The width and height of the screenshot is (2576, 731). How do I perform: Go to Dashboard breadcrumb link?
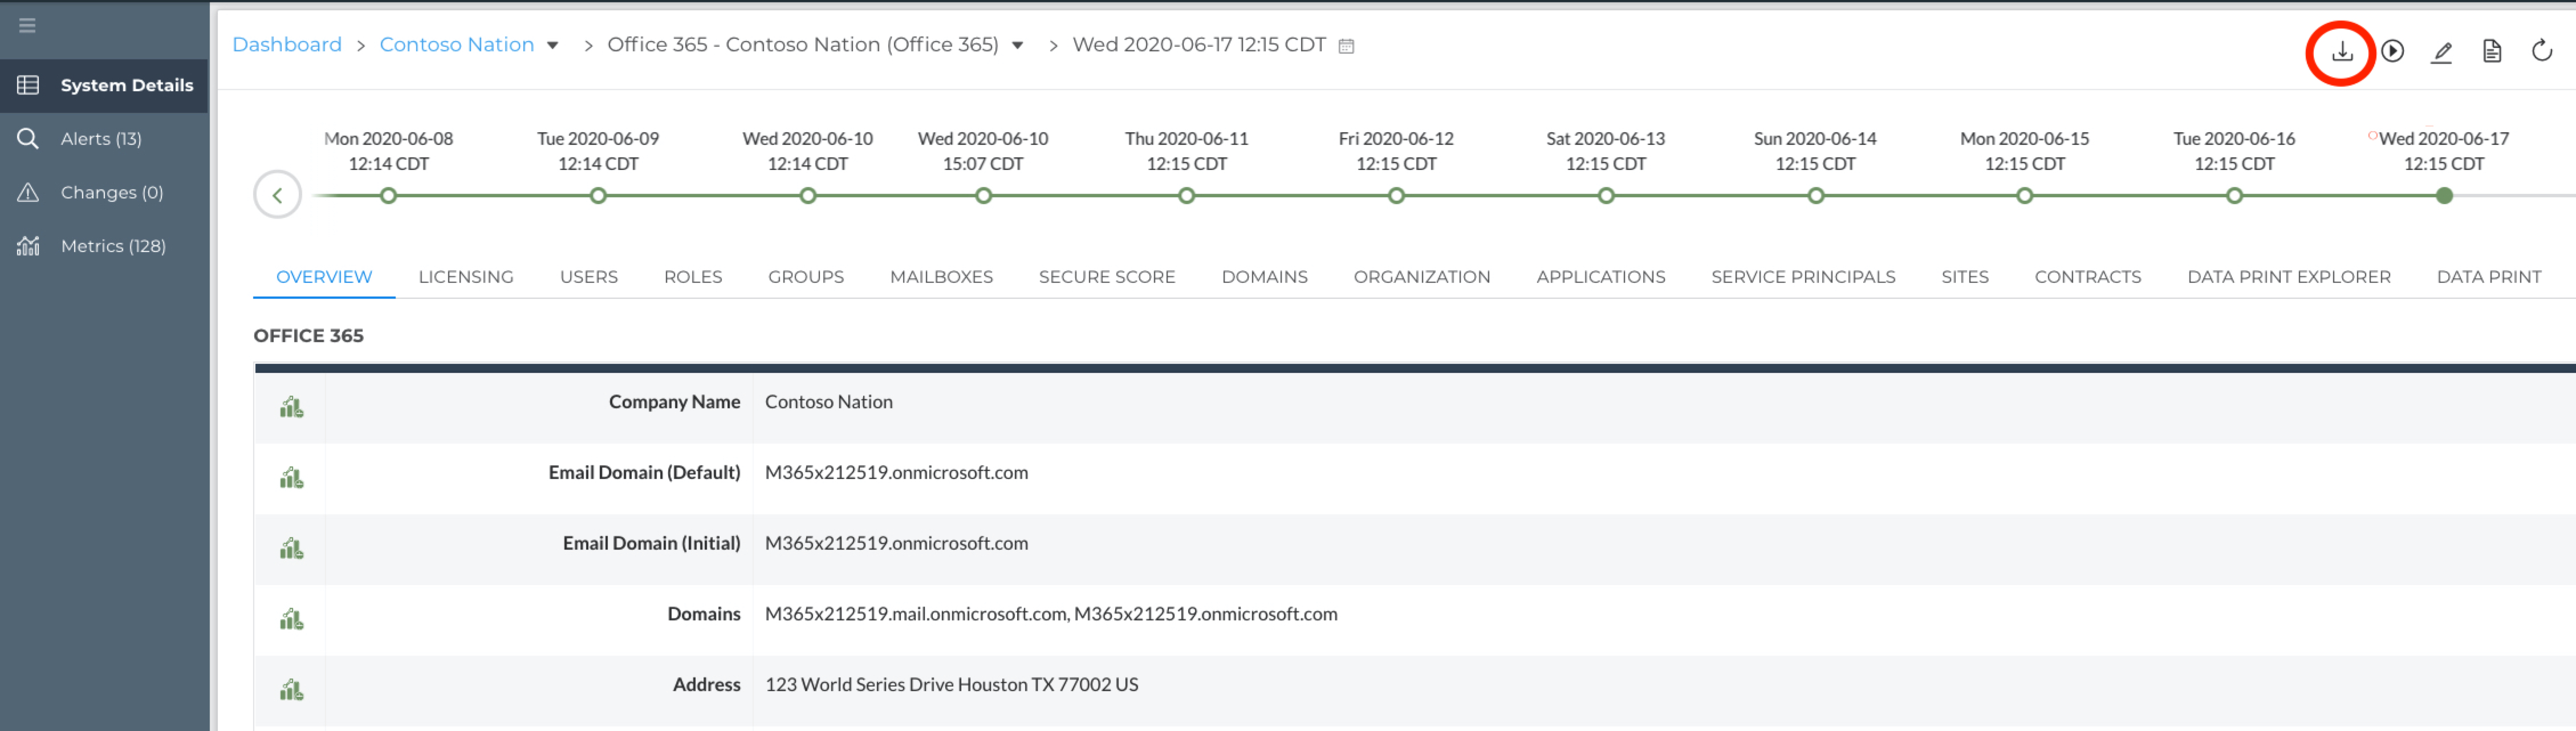click(287, 45)
